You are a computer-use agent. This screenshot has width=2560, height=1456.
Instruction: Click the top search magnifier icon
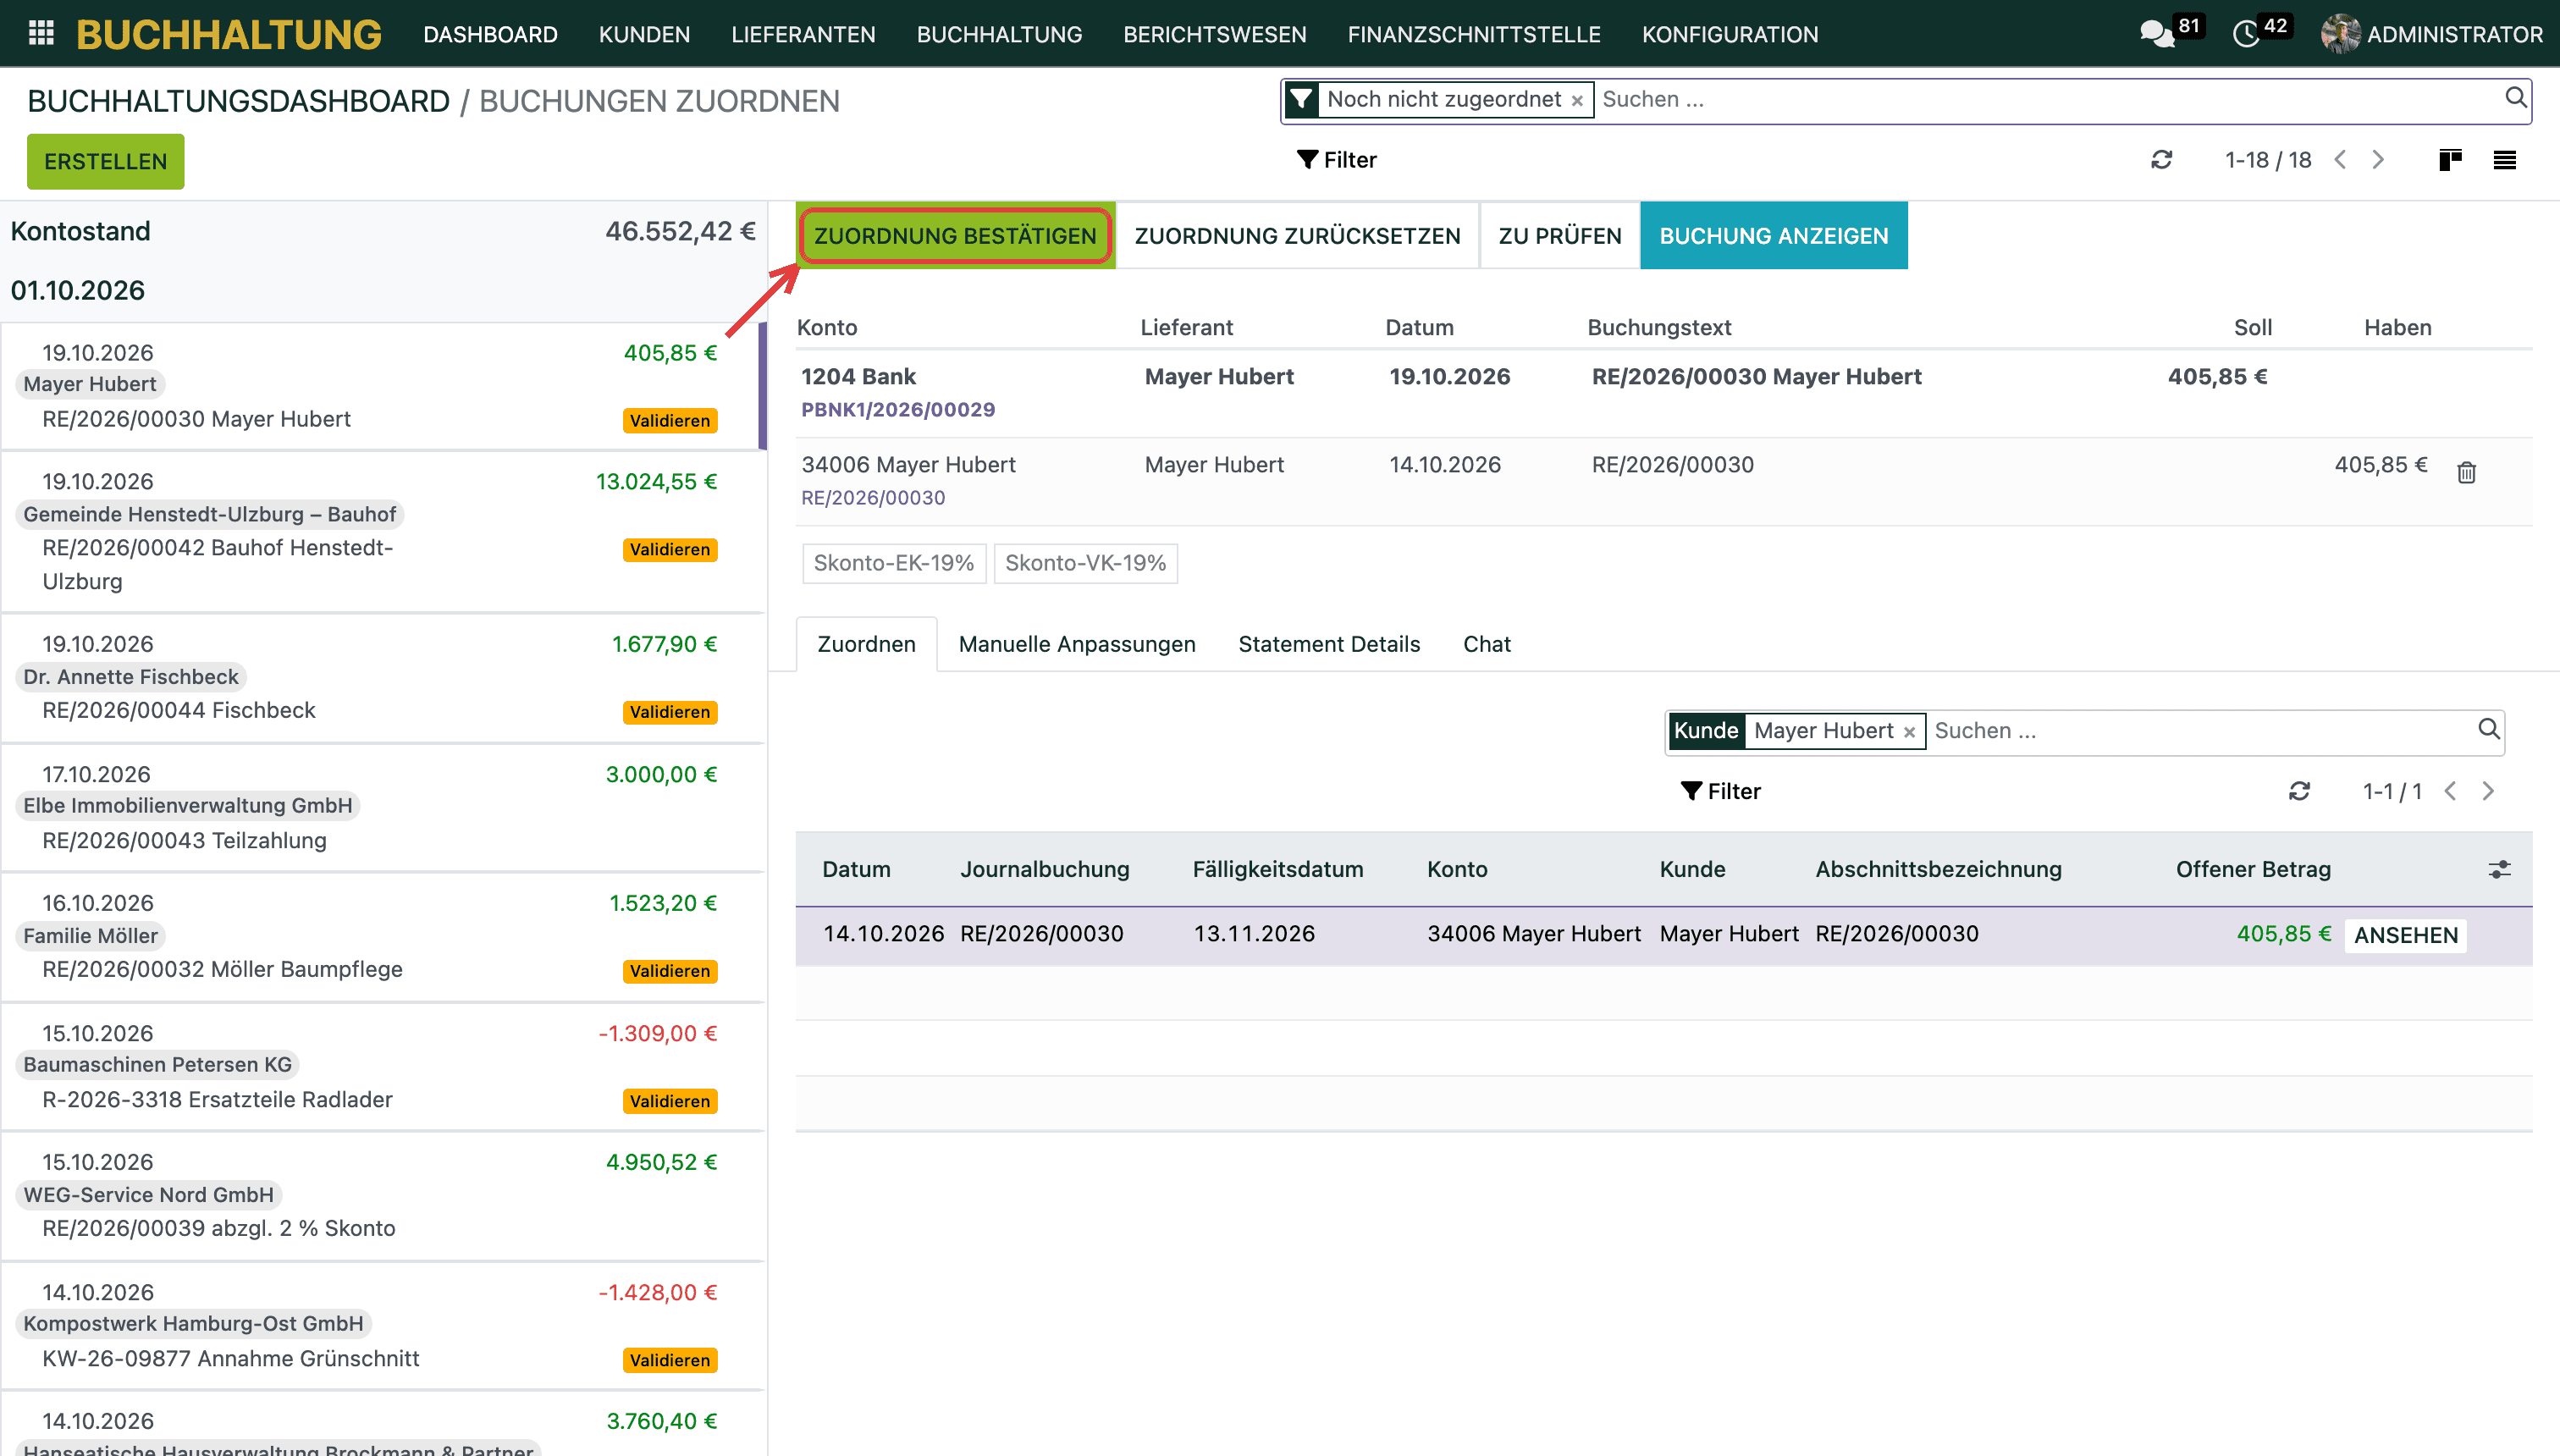point(2516,98)
